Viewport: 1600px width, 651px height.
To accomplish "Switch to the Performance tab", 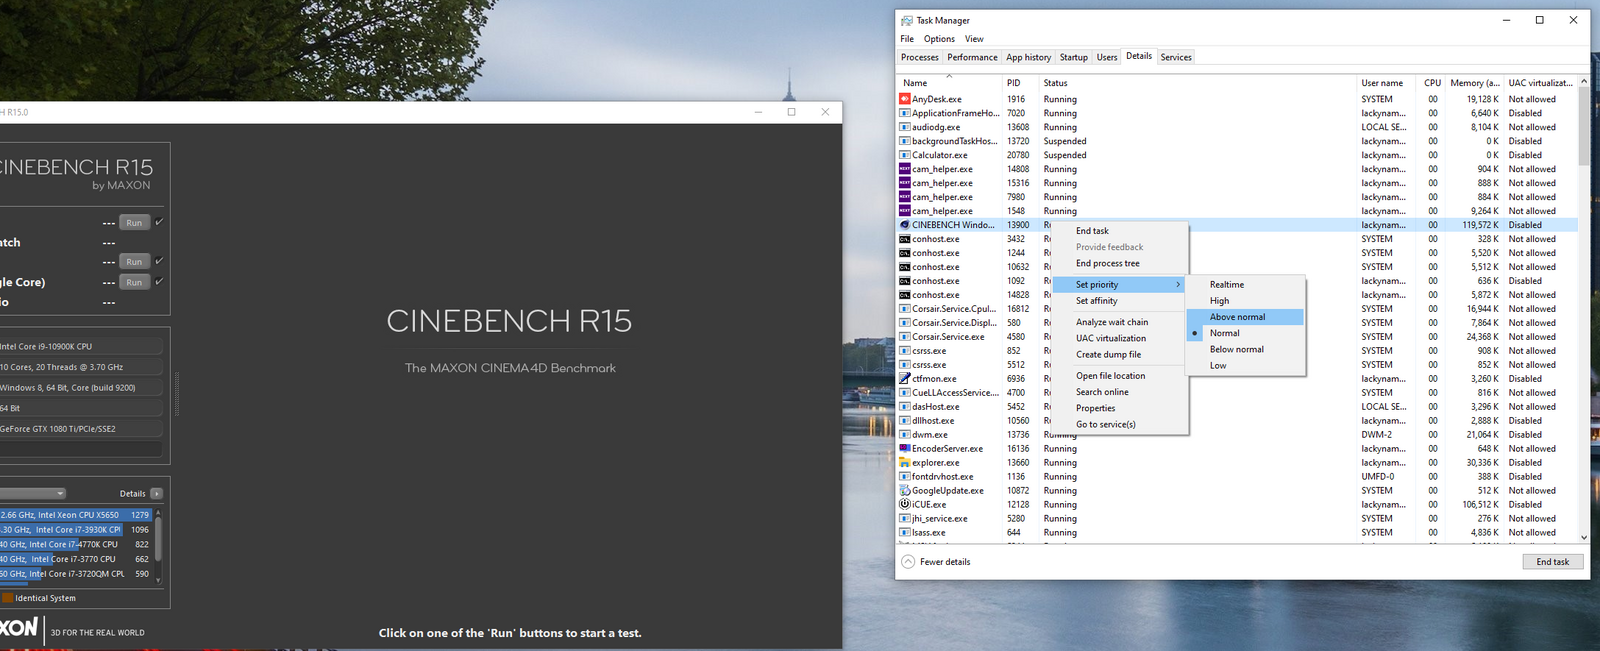I will pyautogui.click(x=972, y=57).
